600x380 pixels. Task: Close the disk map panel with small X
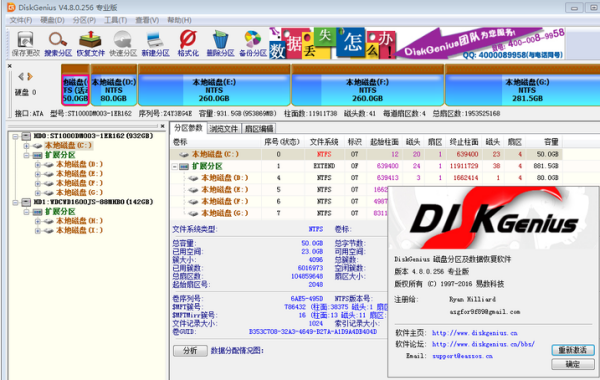(10, 66)
